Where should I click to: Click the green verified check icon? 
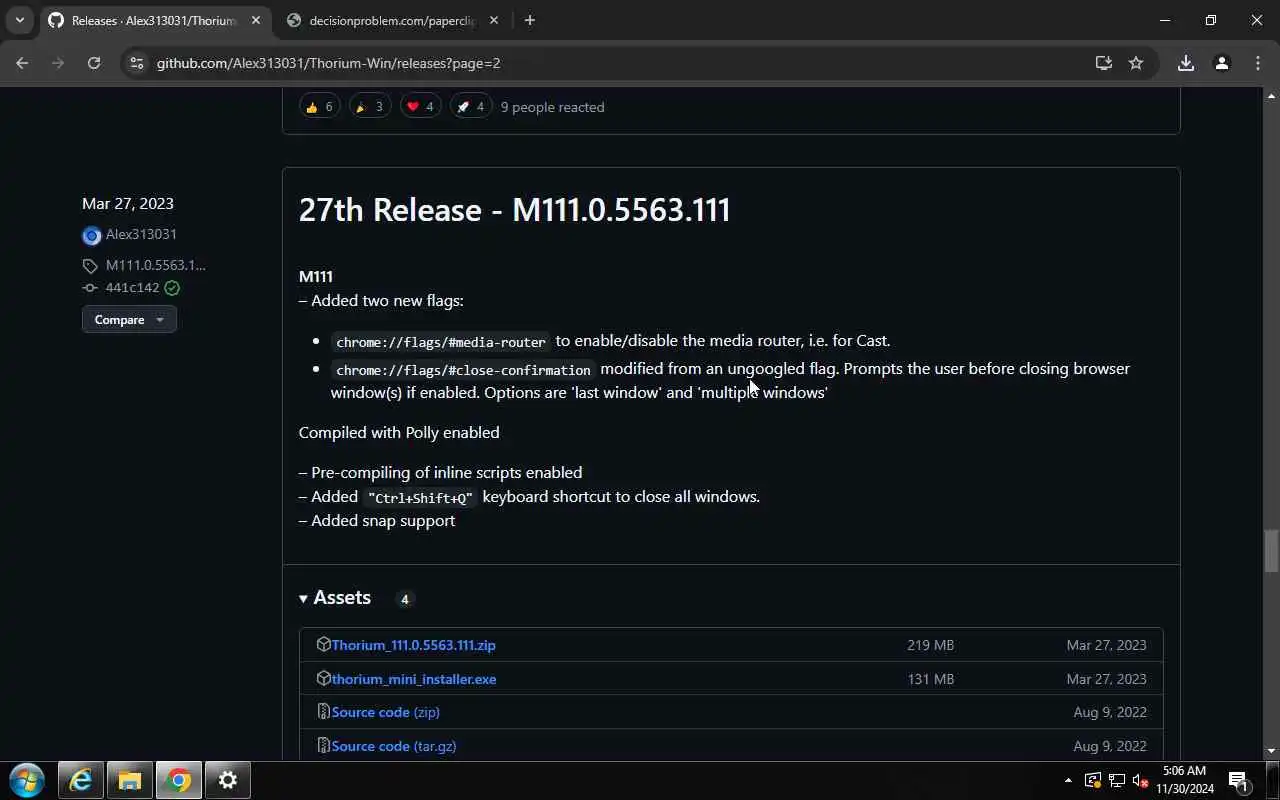point(172,288)
